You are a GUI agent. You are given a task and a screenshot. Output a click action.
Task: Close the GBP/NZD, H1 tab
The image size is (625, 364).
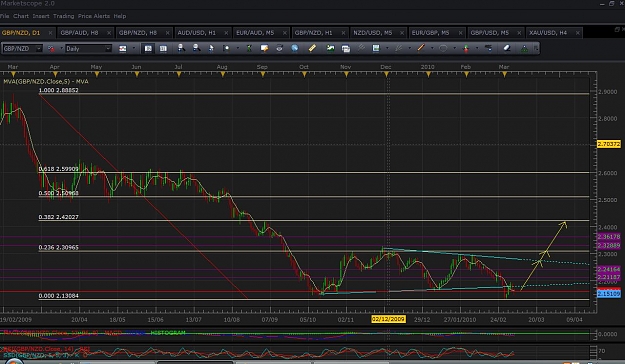tap(343, 33)
